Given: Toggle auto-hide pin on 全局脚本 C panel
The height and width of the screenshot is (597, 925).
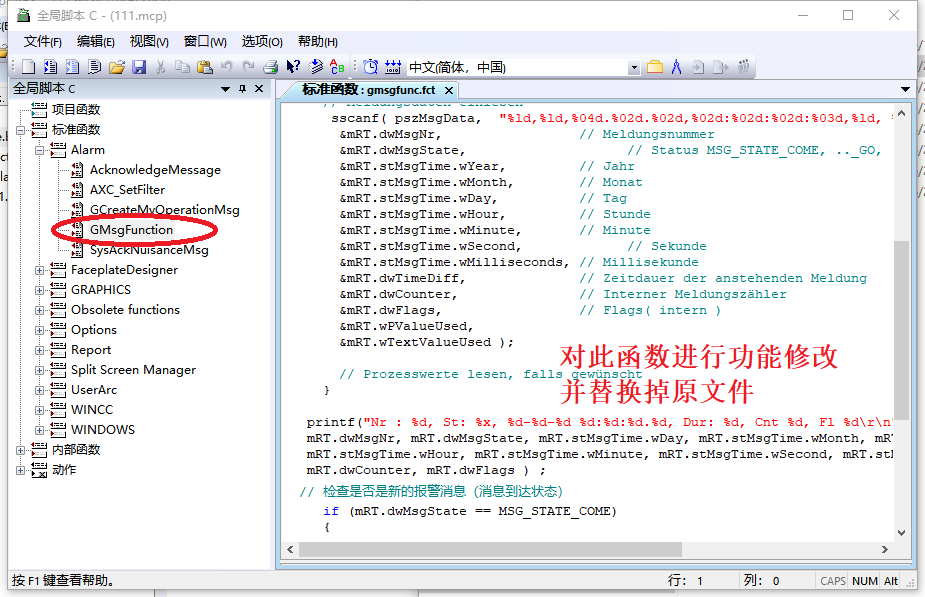Looking at the screenshot, I should 242,89.
